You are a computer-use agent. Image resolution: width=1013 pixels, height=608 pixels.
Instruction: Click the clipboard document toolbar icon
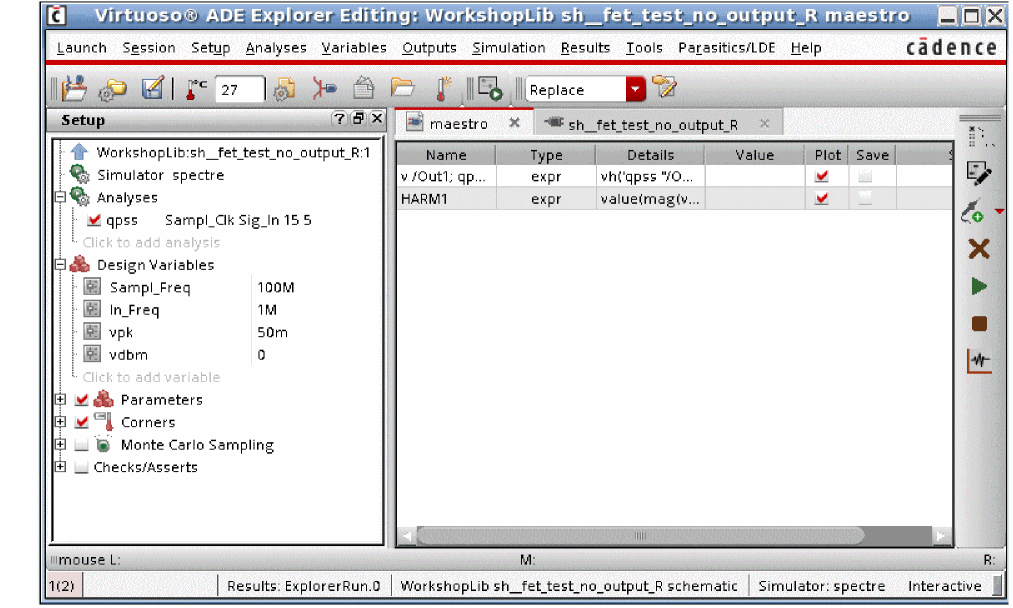click(364, 89)
